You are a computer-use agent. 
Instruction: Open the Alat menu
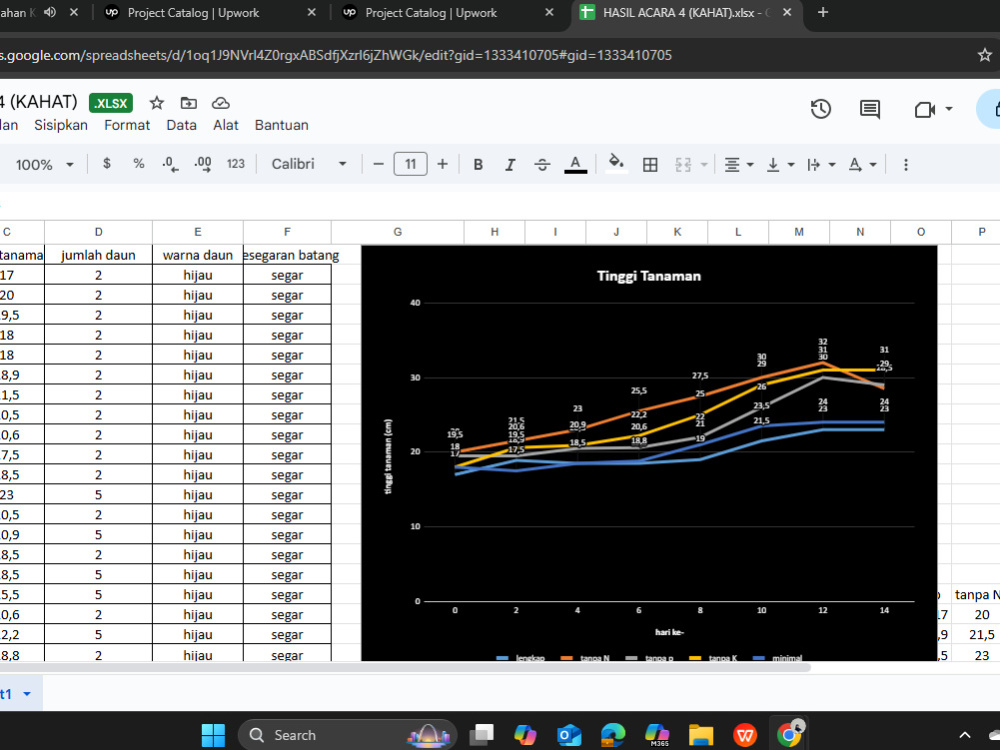[x=225, y=125]
